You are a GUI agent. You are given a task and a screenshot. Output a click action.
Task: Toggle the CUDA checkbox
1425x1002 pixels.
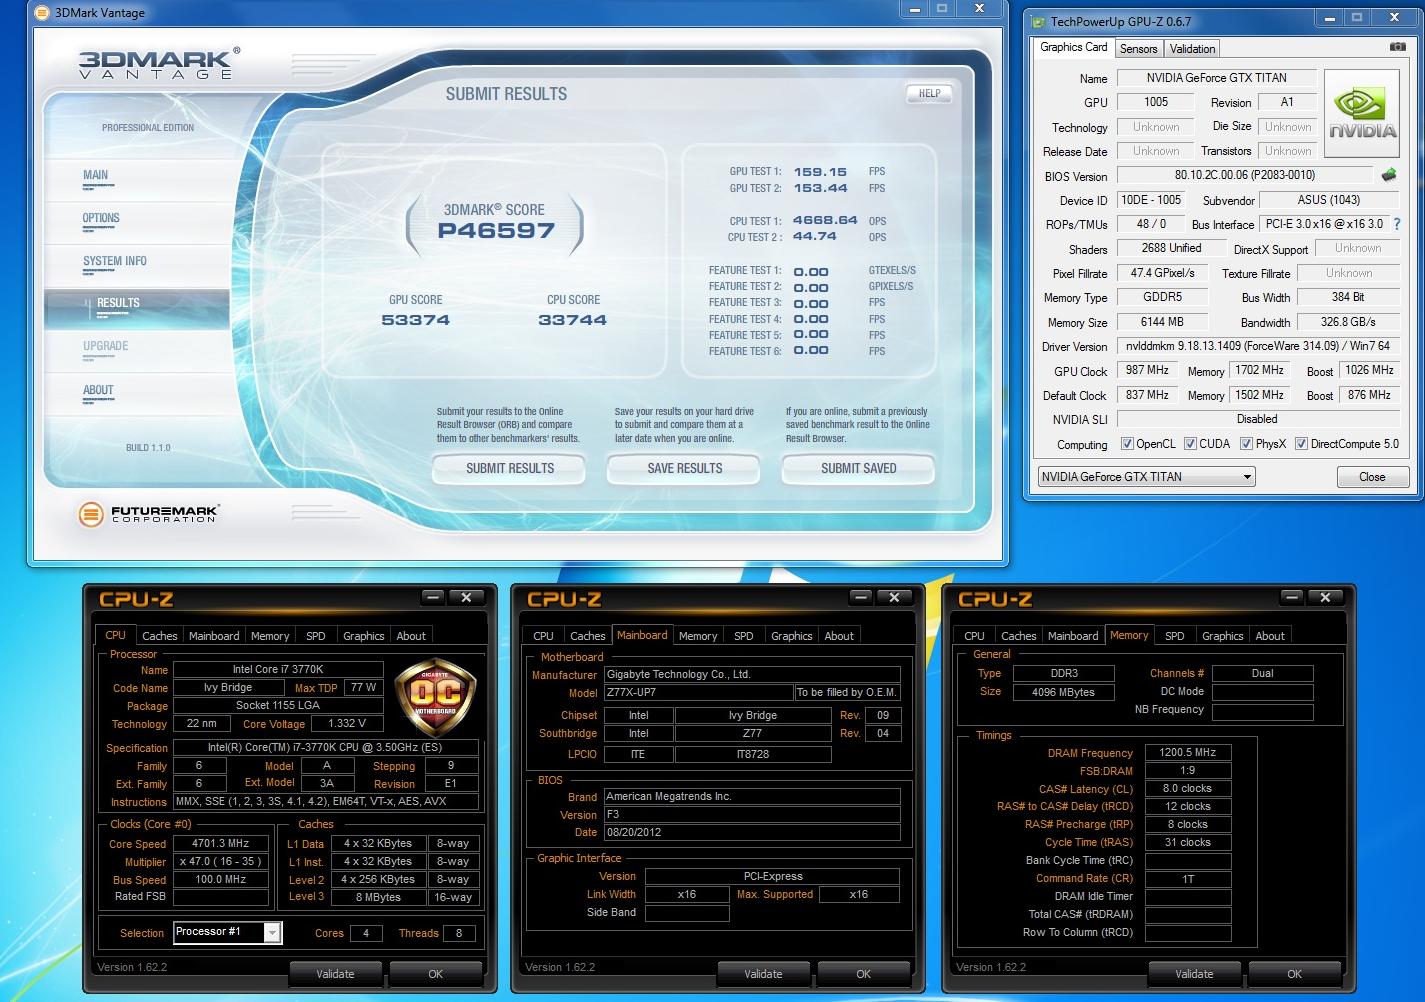(x=1190, y=444)
